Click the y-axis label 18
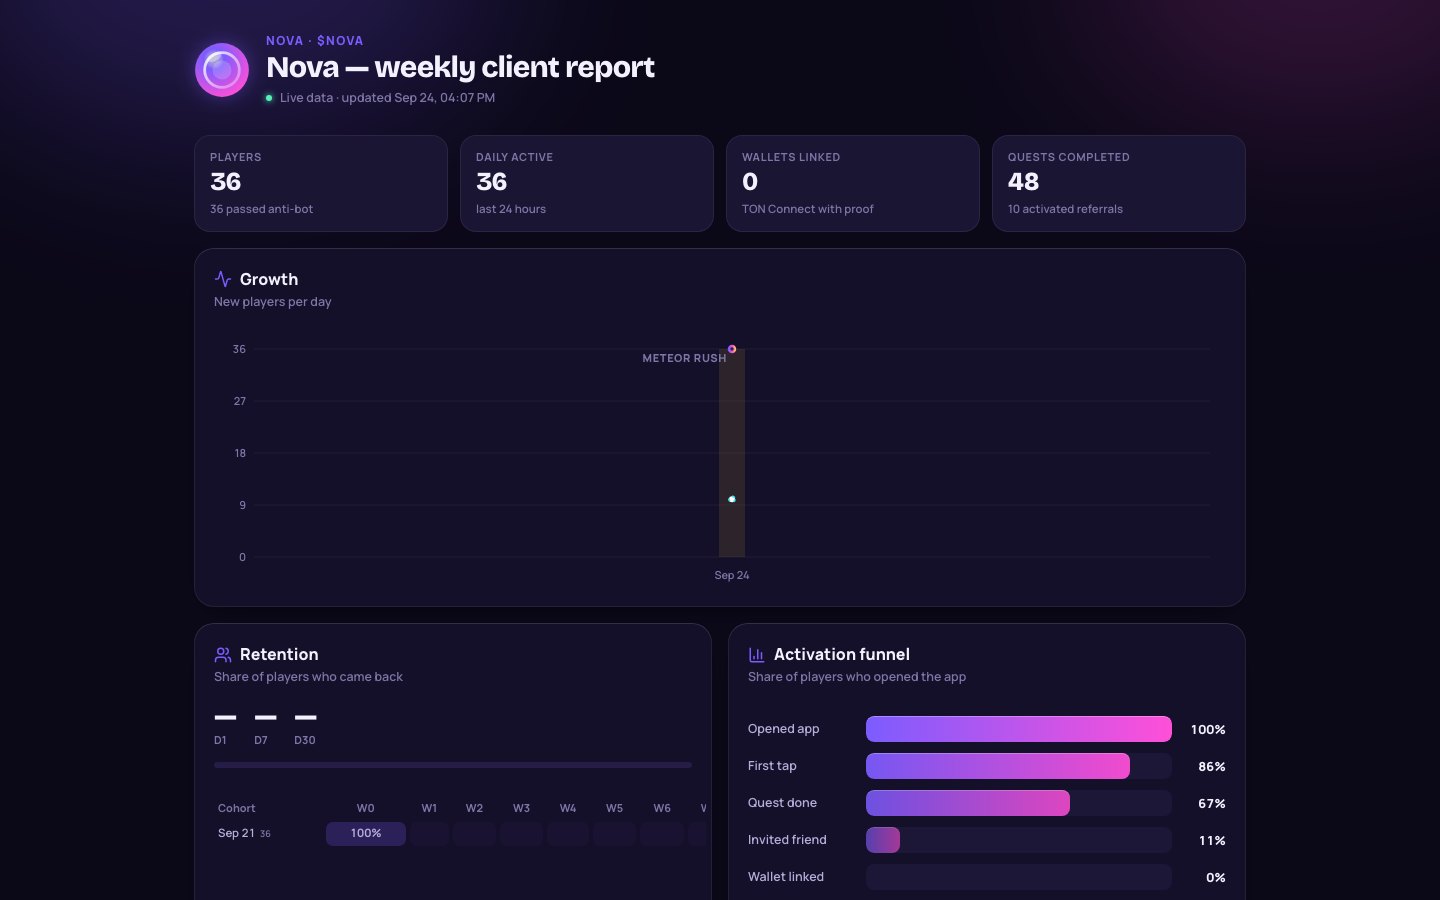 pos(240,453)
